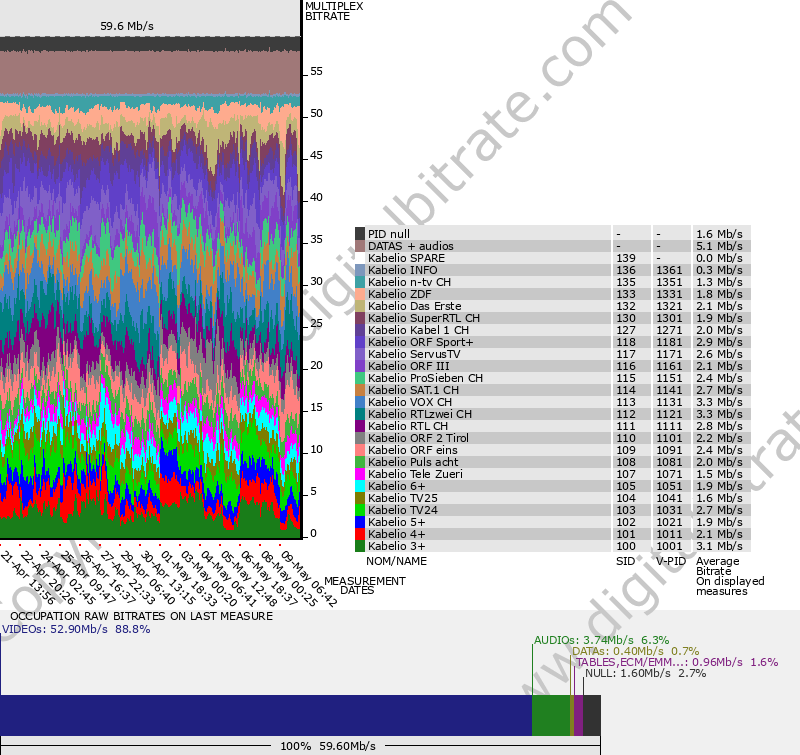Click SID value 139 for Kabelio SPARE
The width and height of the screenshot is (800, 755).
626,258
